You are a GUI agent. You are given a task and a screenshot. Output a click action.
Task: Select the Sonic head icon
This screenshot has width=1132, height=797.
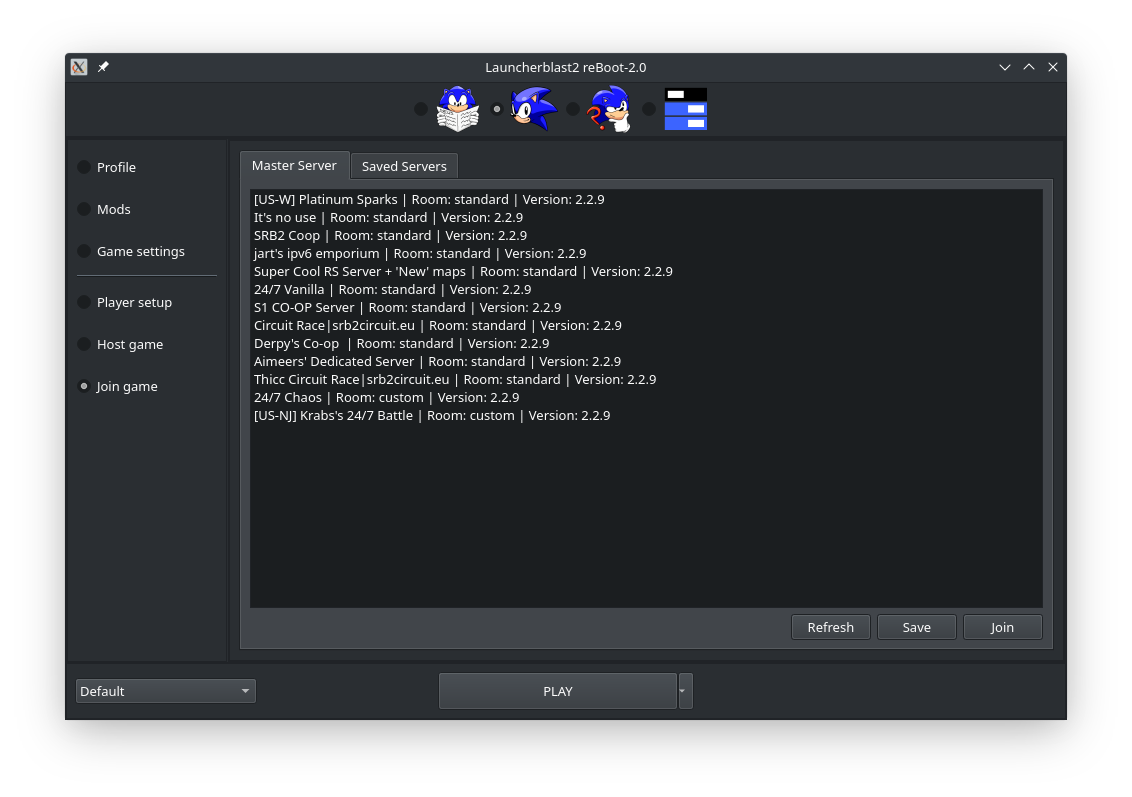(534, 109)
